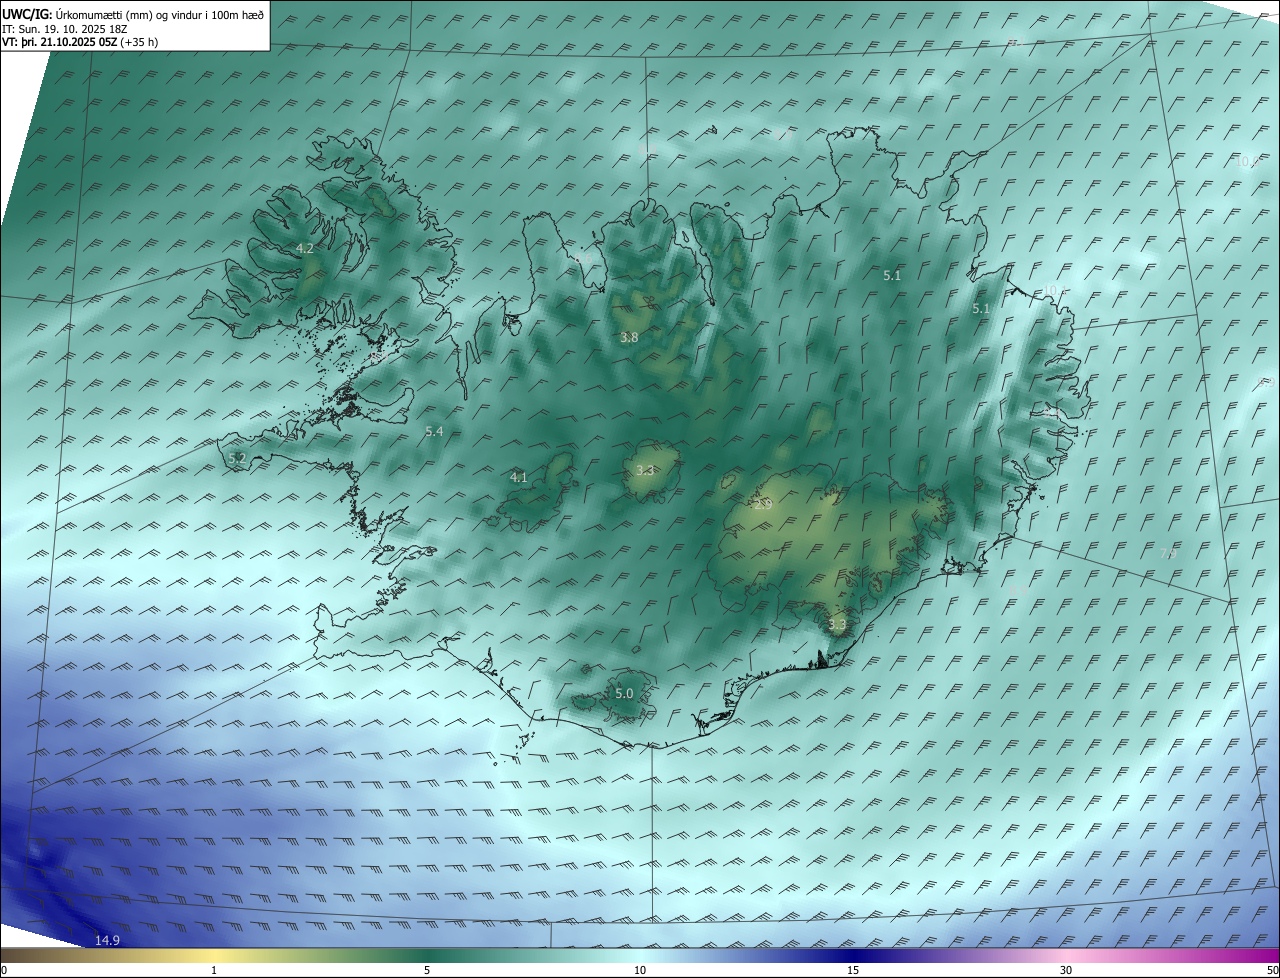Viewport: 1280px width, 978px height.
Task: Click the 15 tick label on the colour scale
Action: [x=853, y=970]
